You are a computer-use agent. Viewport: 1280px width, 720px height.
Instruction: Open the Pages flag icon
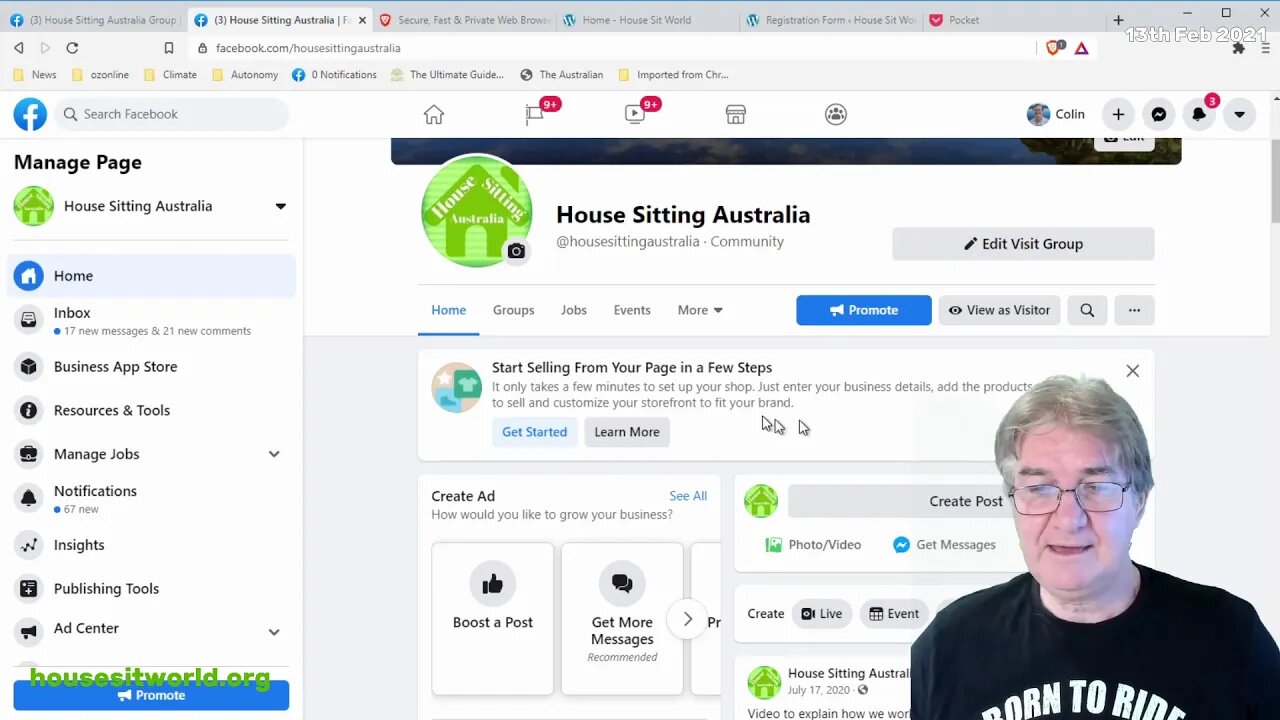535,114
